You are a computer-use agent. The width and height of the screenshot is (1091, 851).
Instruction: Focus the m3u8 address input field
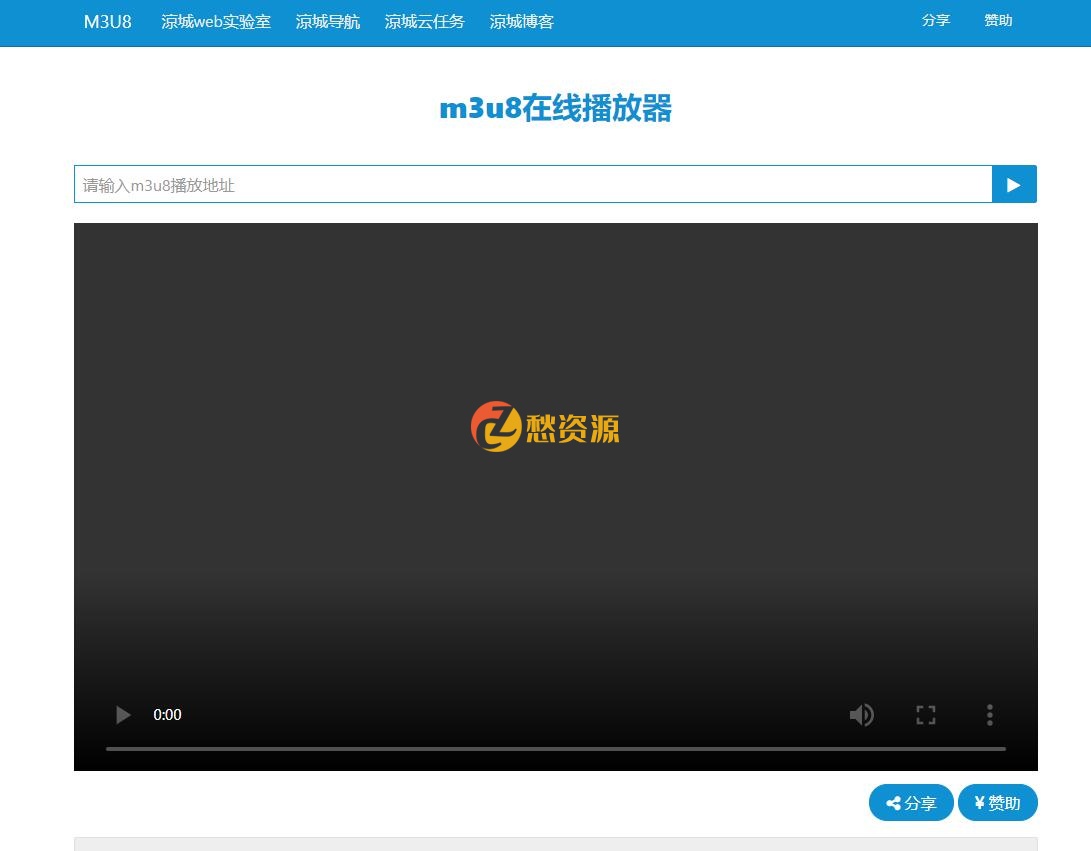532,184
